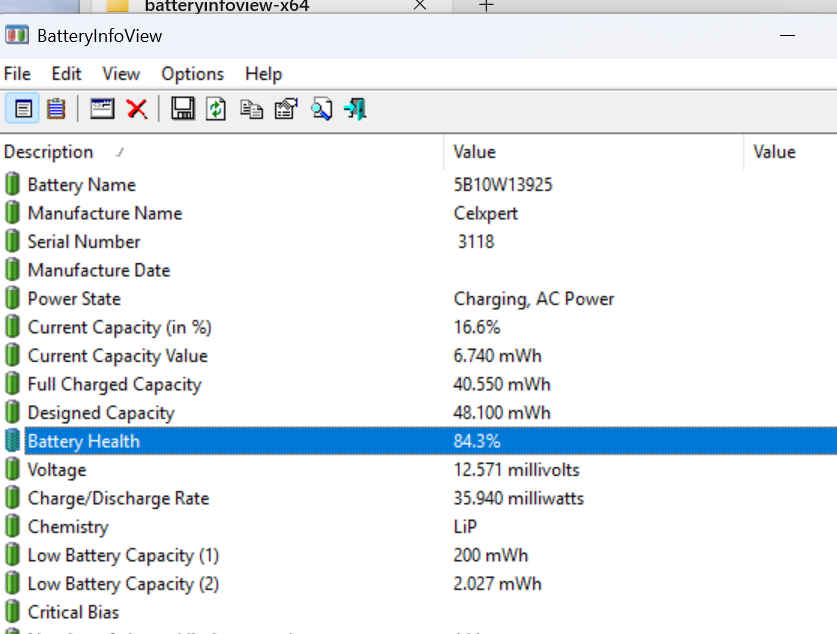Select the Charge/Discharge Rate row

pyautogui.click(x=418, y=498)
